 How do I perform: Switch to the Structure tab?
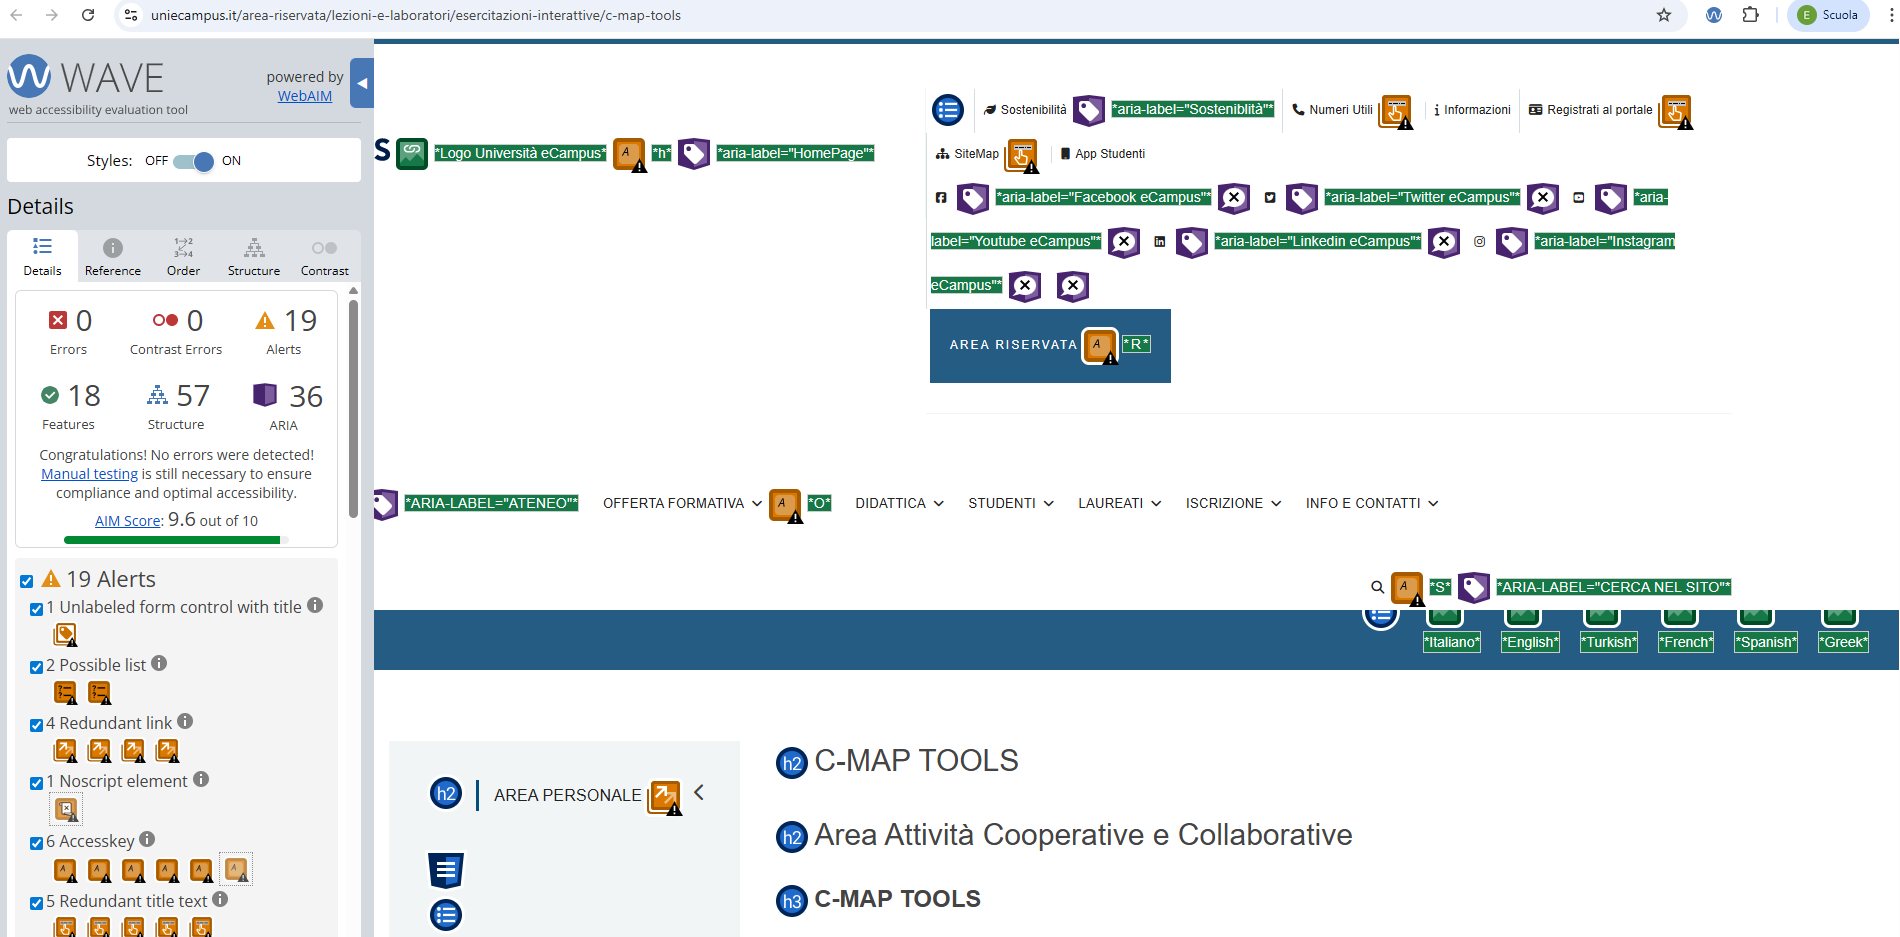point(254,256)
